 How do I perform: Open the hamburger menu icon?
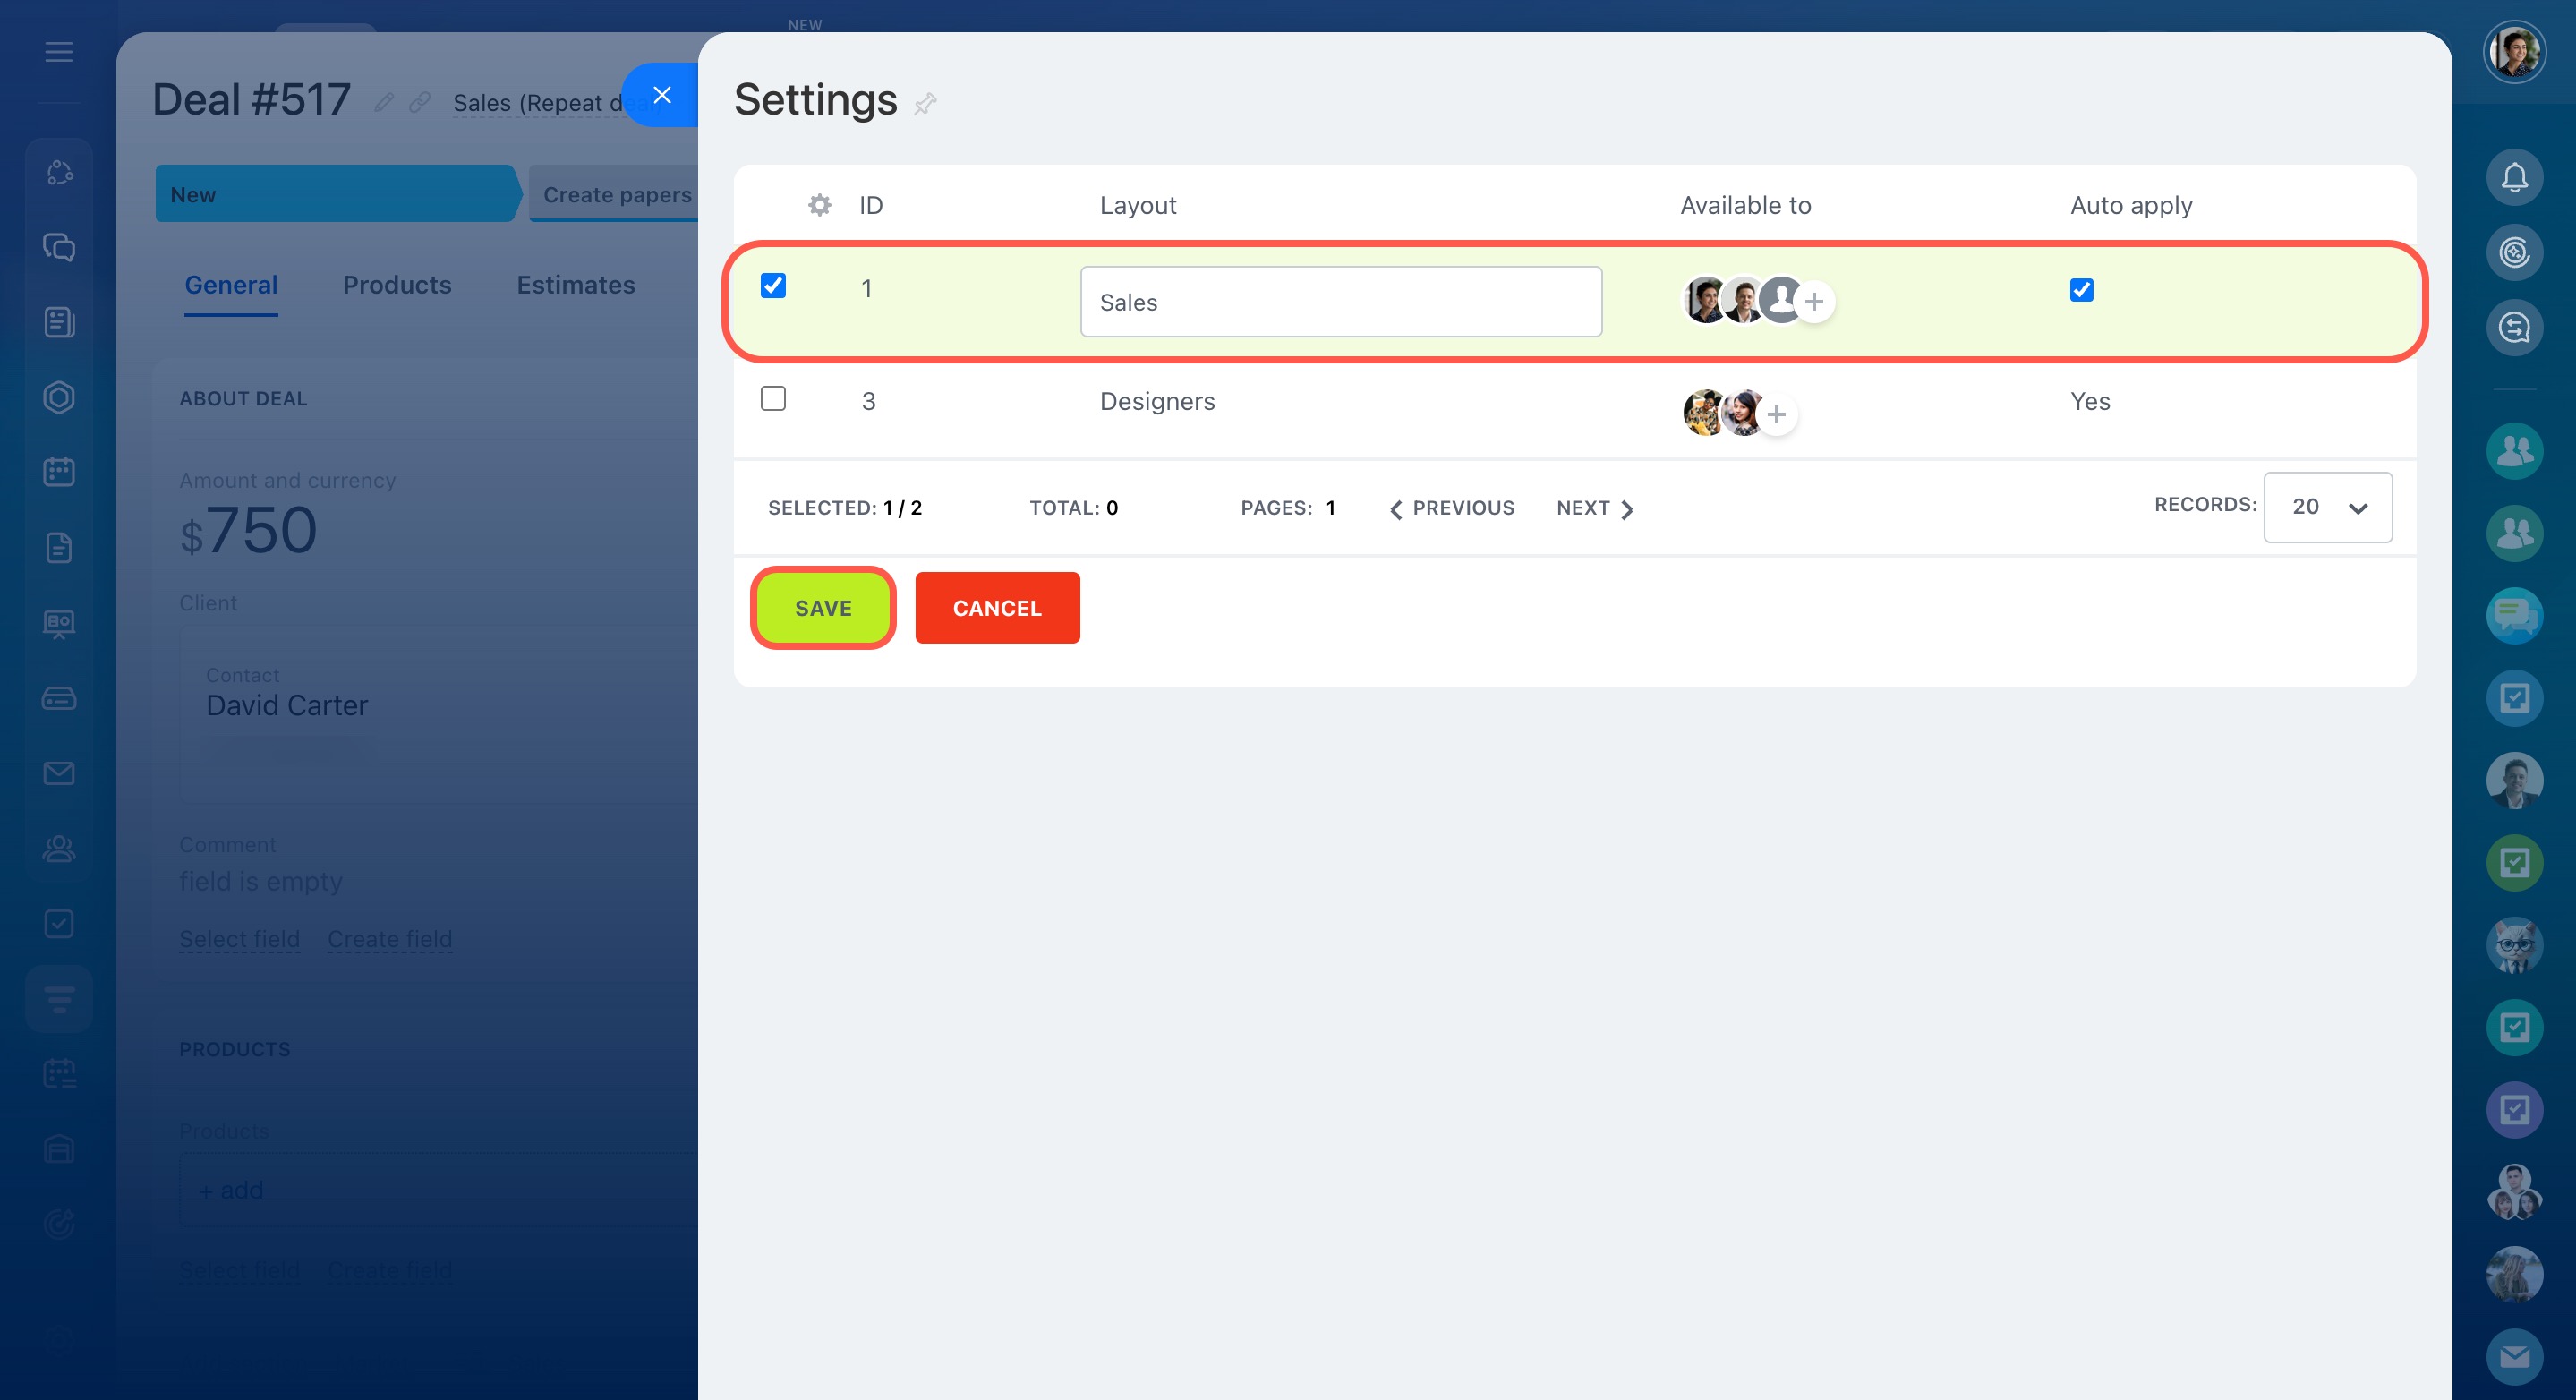coord(59,52)
